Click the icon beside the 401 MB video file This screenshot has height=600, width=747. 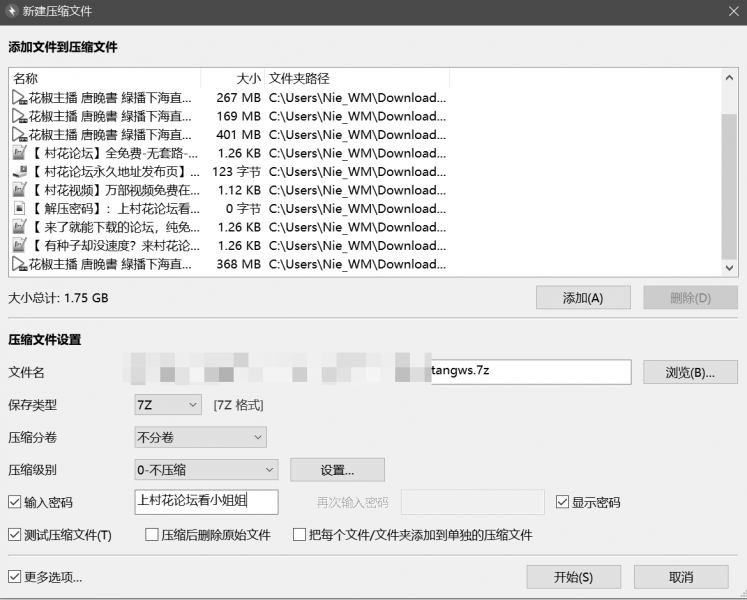pyautogui.click(x=19, y=135)
